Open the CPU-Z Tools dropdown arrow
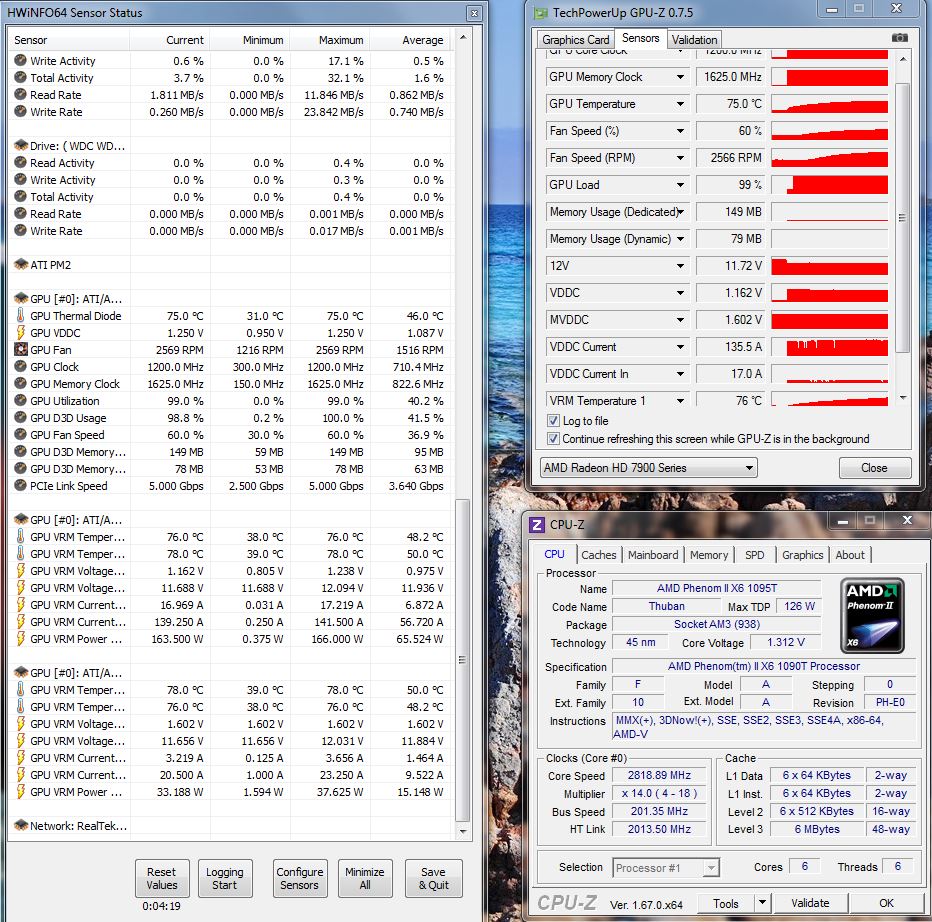This screenshot has width=932, height=922. pos(762,903)
